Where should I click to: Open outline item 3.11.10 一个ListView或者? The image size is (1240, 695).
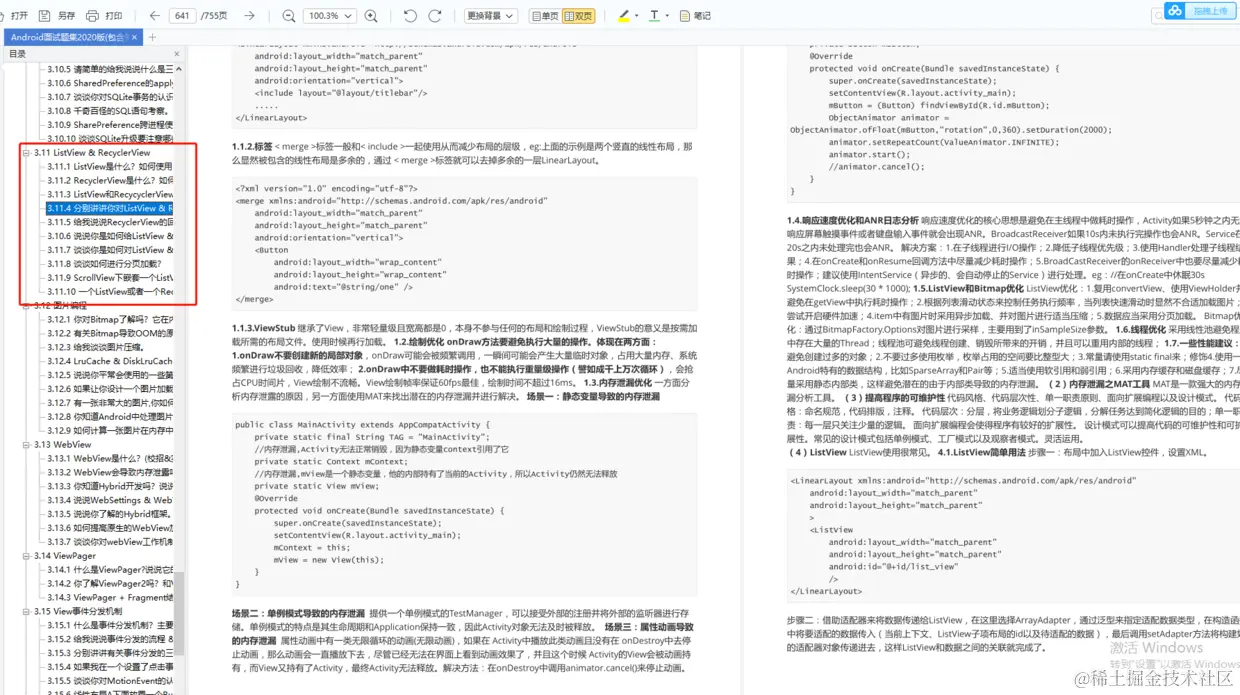pos(109,291)
